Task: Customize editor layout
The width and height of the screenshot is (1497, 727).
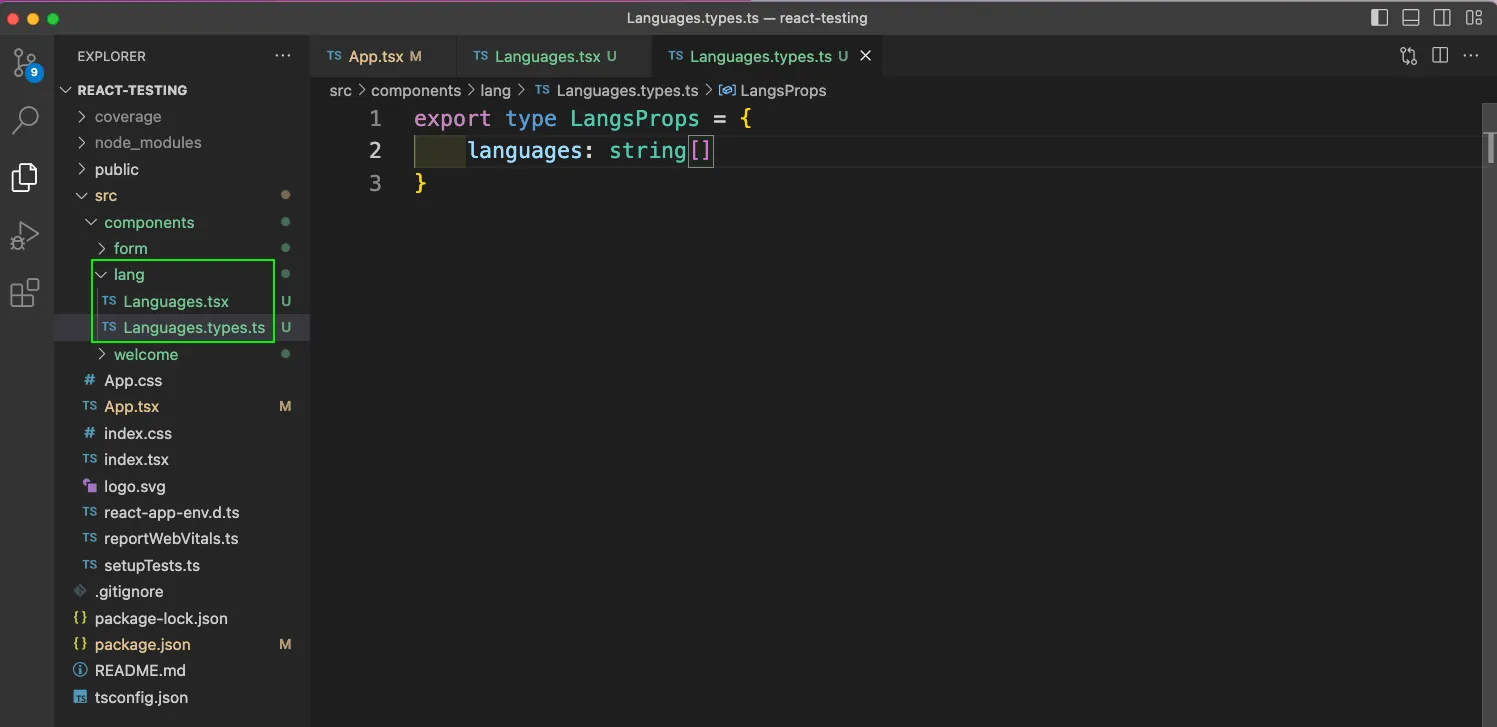Action: click(x=1474, y=18)
